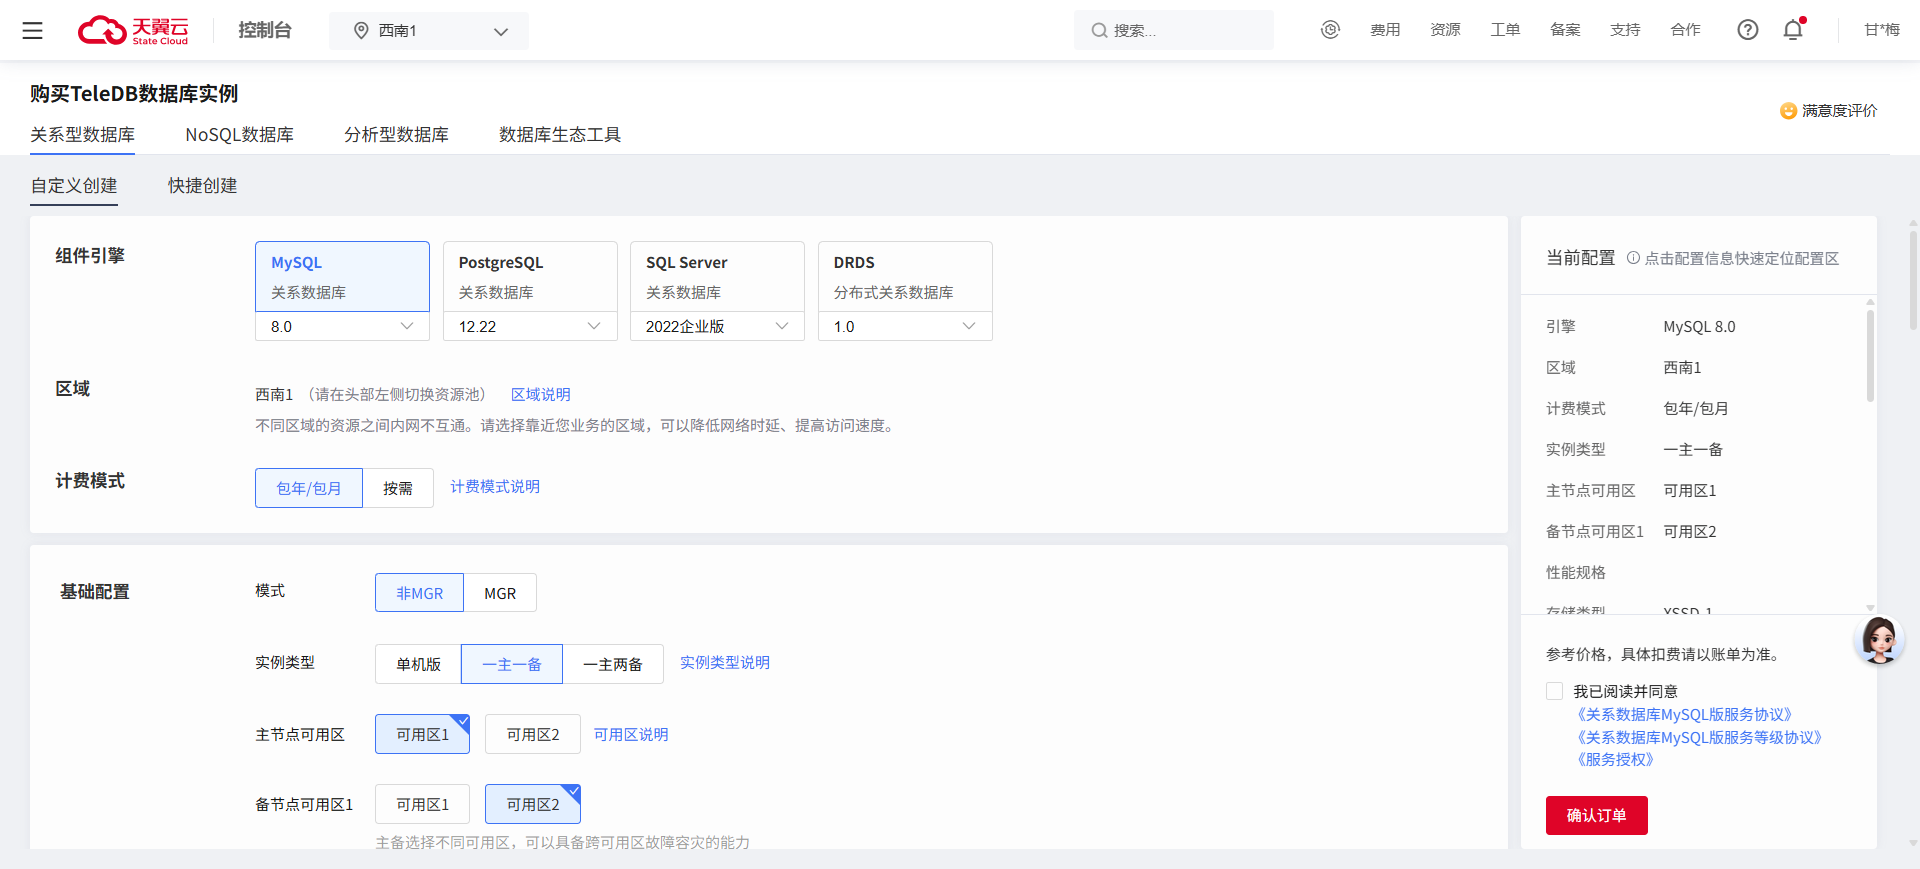Open the hamburger navigation menu
Screen dimensions: 1920x869
32,31
